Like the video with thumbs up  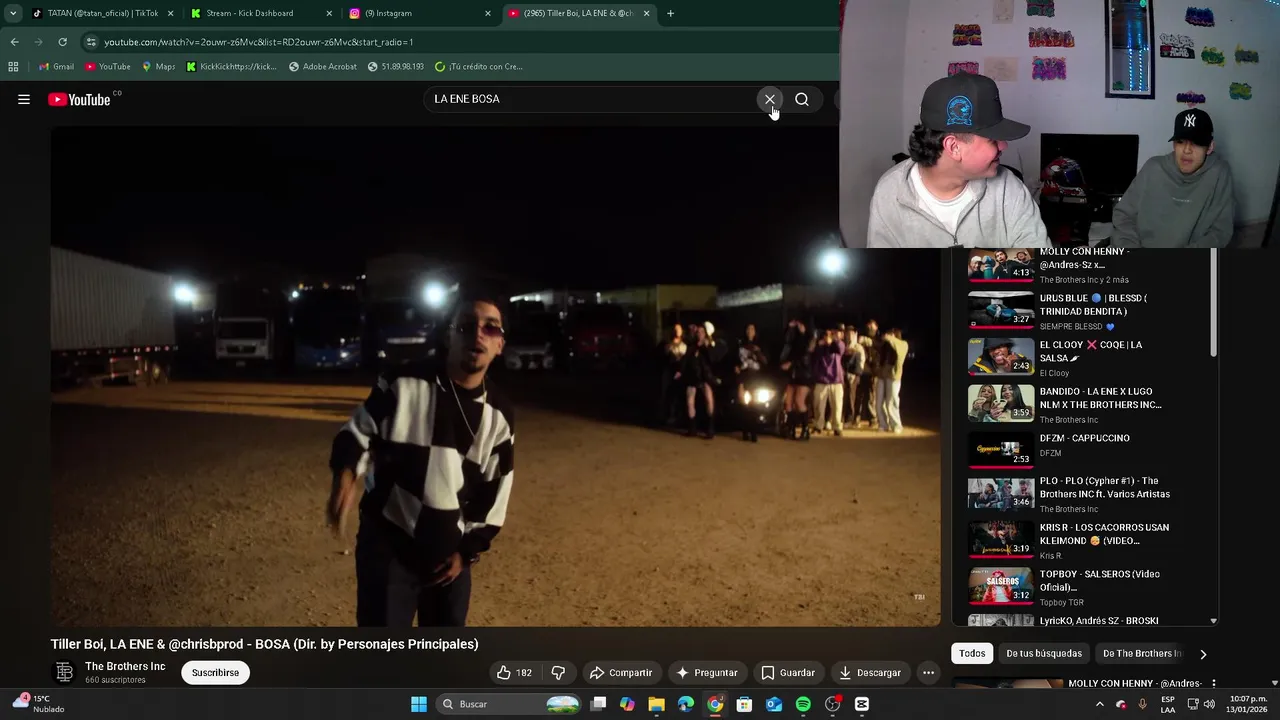515,673
